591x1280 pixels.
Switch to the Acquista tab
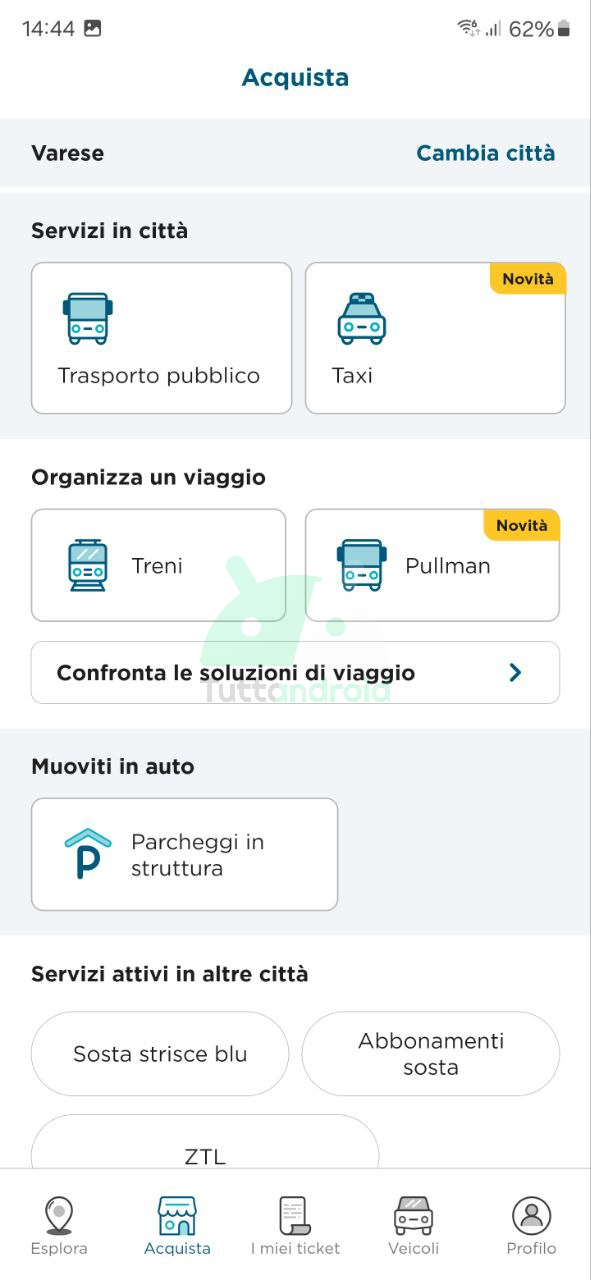[177, 1226]
